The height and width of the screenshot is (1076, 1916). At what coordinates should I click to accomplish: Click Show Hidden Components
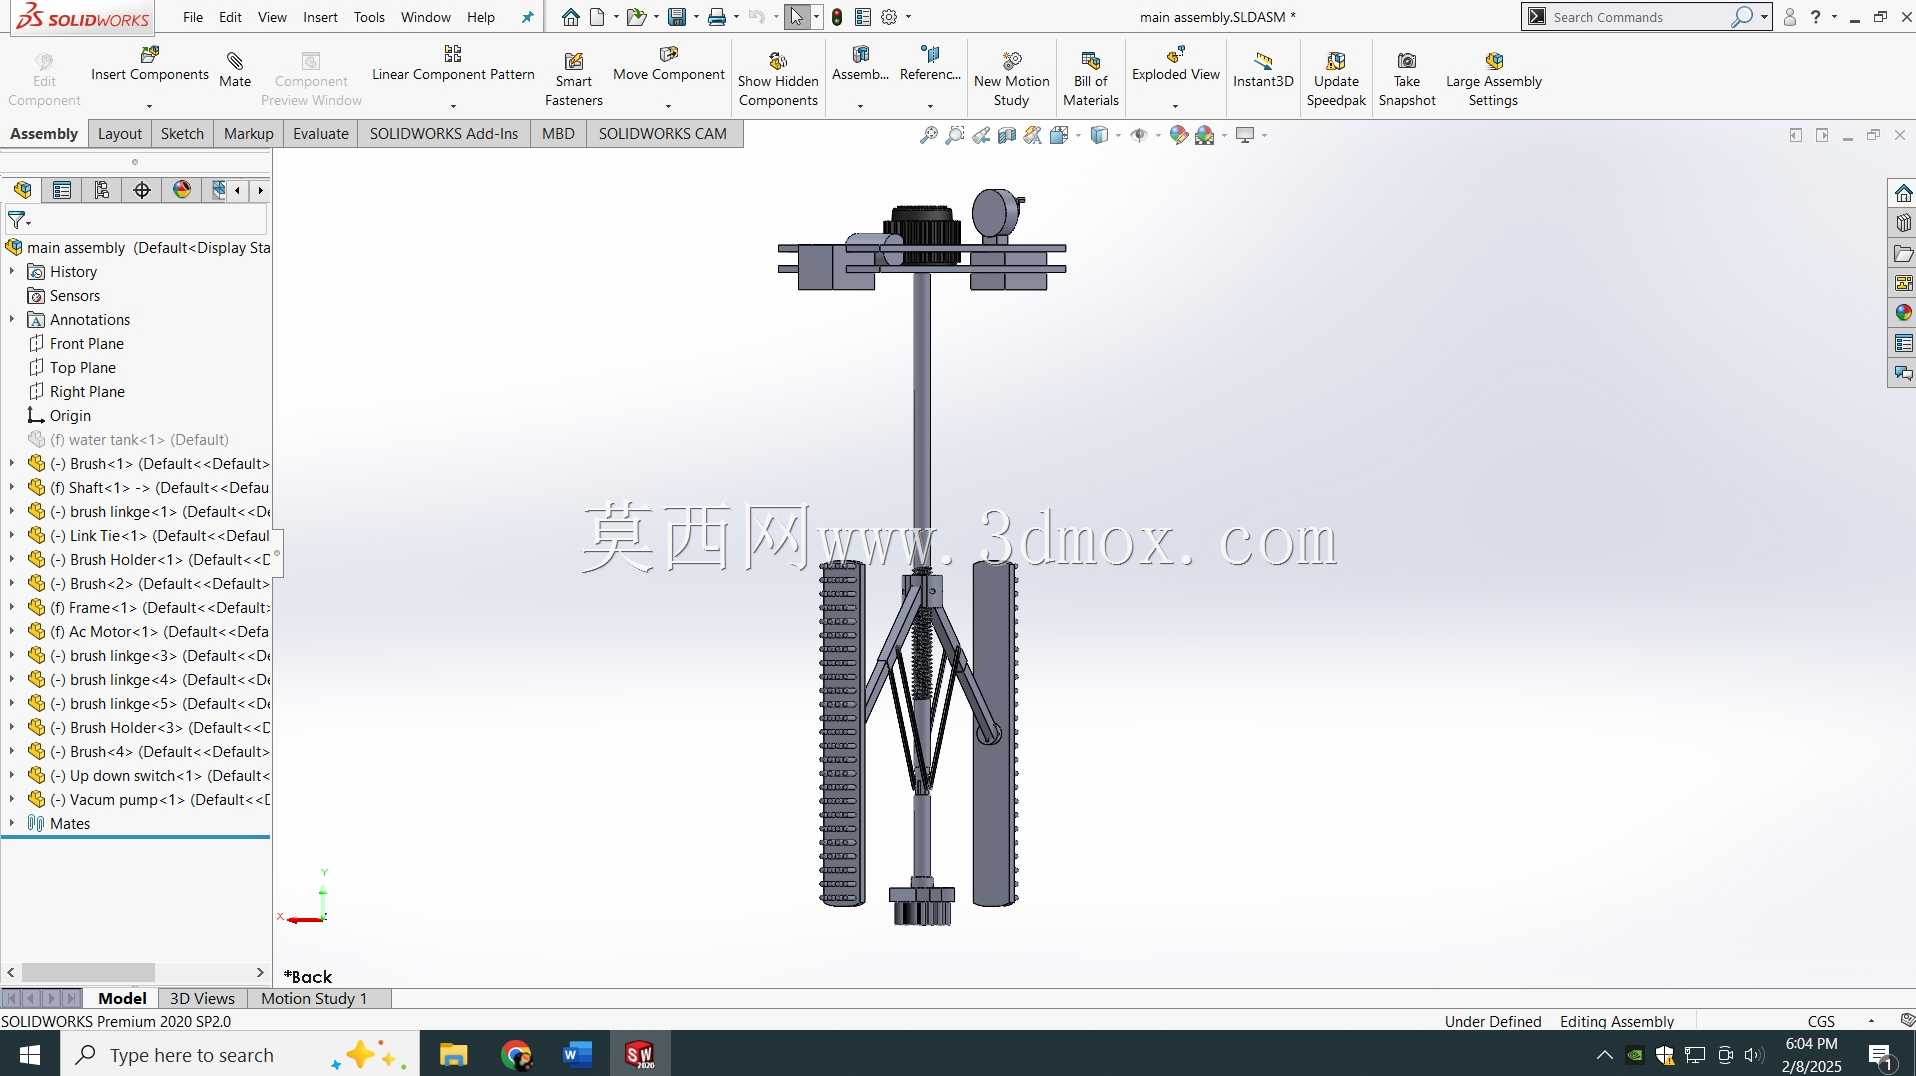click(x=778, y=79)
